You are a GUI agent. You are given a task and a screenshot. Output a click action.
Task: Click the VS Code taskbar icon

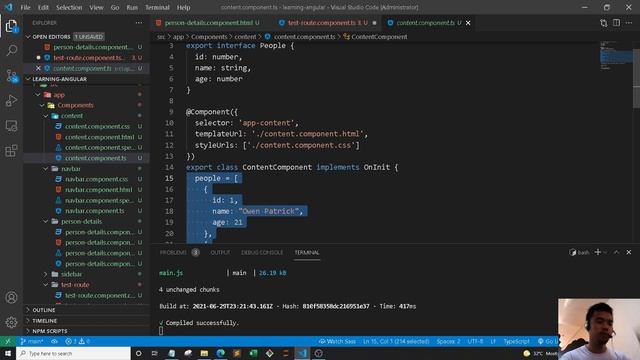click(302, 353)
